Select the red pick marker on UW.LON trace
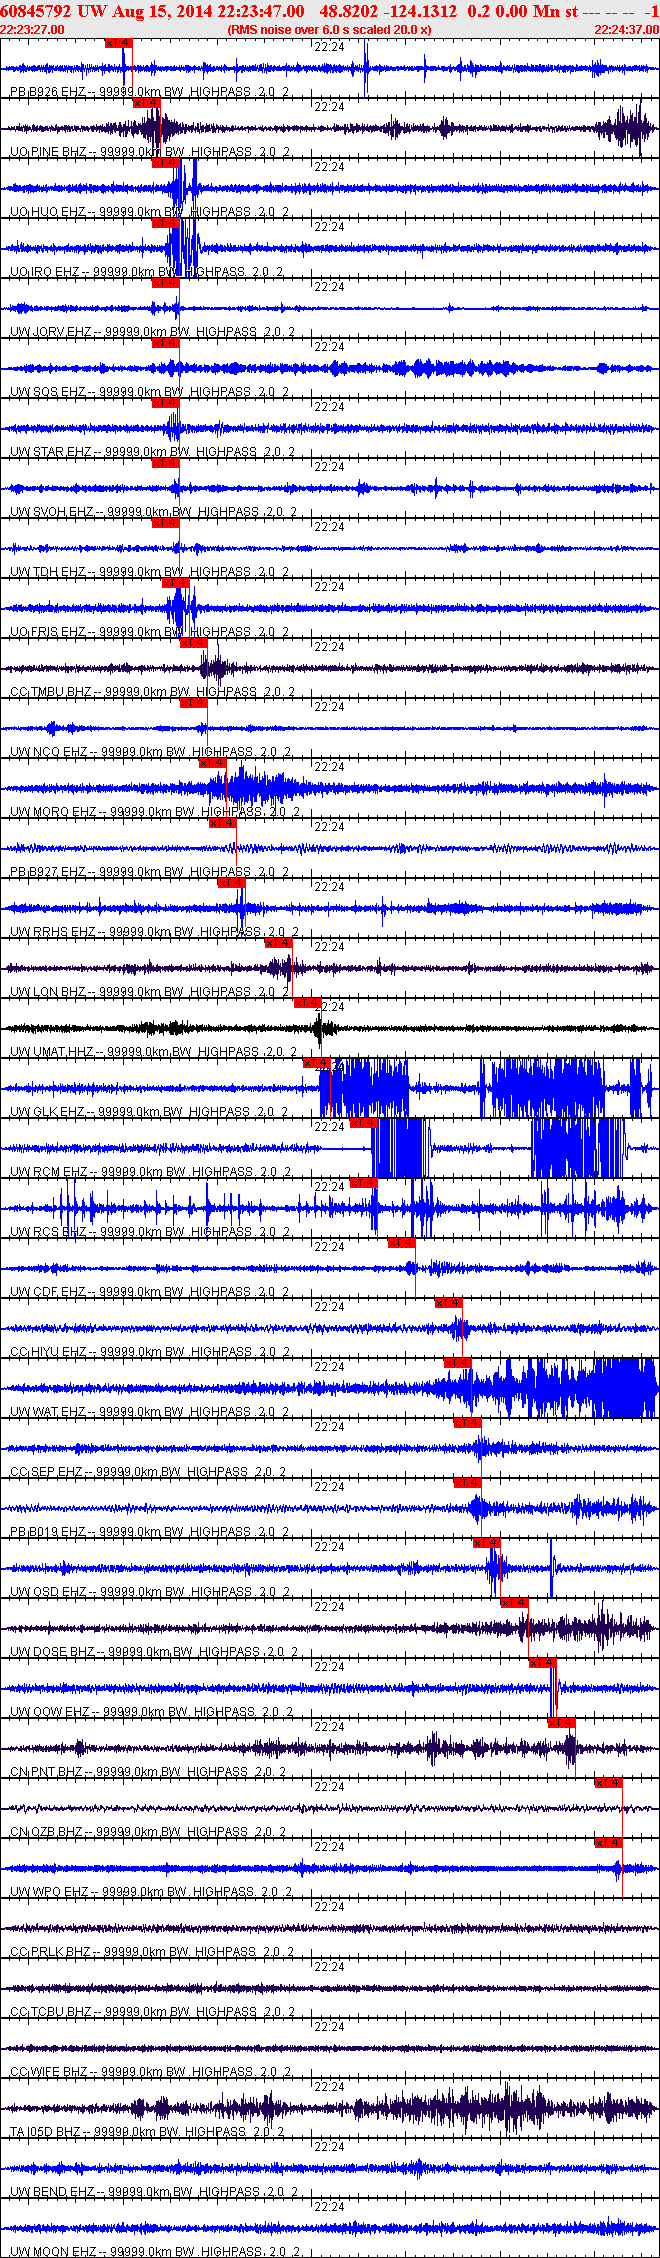Screen dimensions: 660x2258 click(x=278, y=943)
